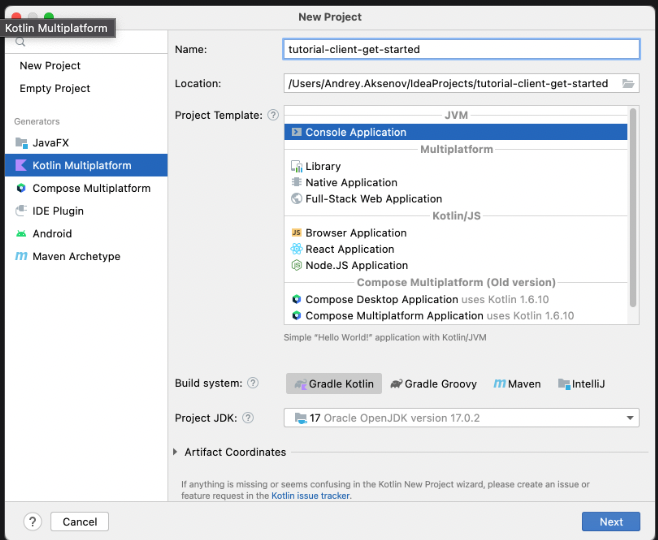The height and width of the screenshot is (540, 658).
Task: Browse location with the folder icon
Action: pos(628,83)
